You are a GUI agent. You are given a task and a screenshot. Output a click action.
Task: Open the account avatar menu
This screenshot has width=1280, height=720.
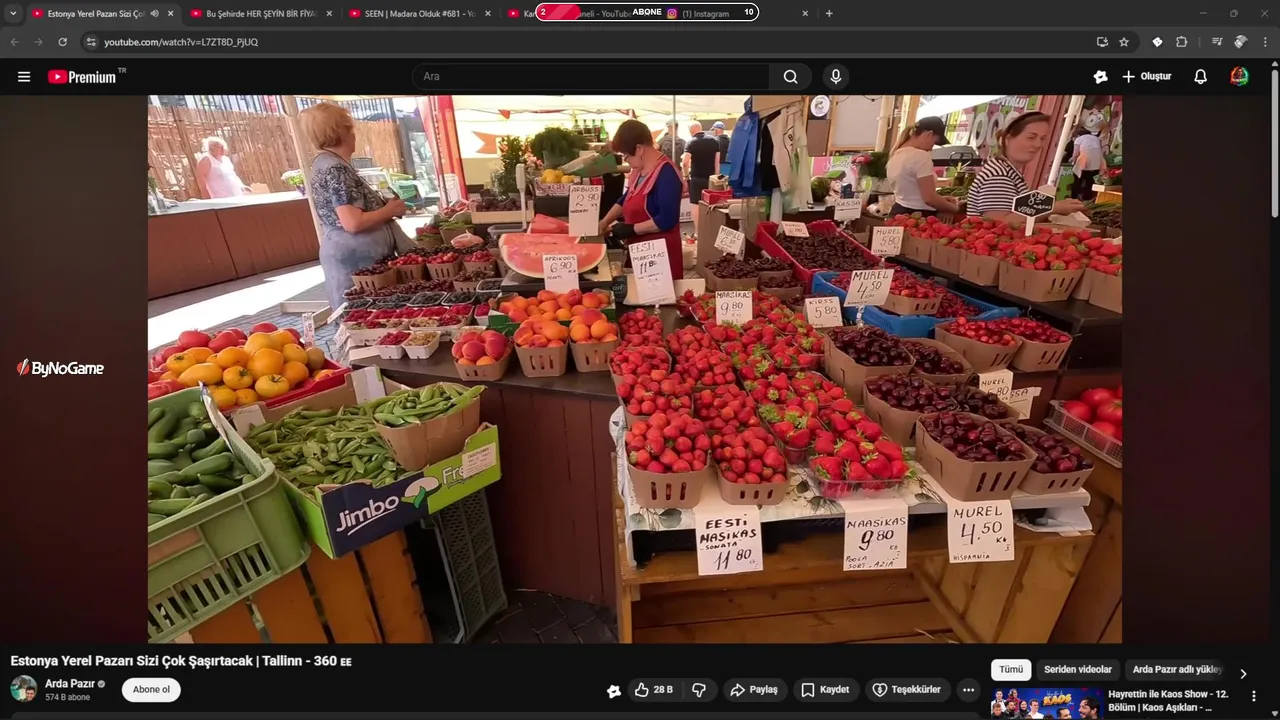tap(1240, 77)
